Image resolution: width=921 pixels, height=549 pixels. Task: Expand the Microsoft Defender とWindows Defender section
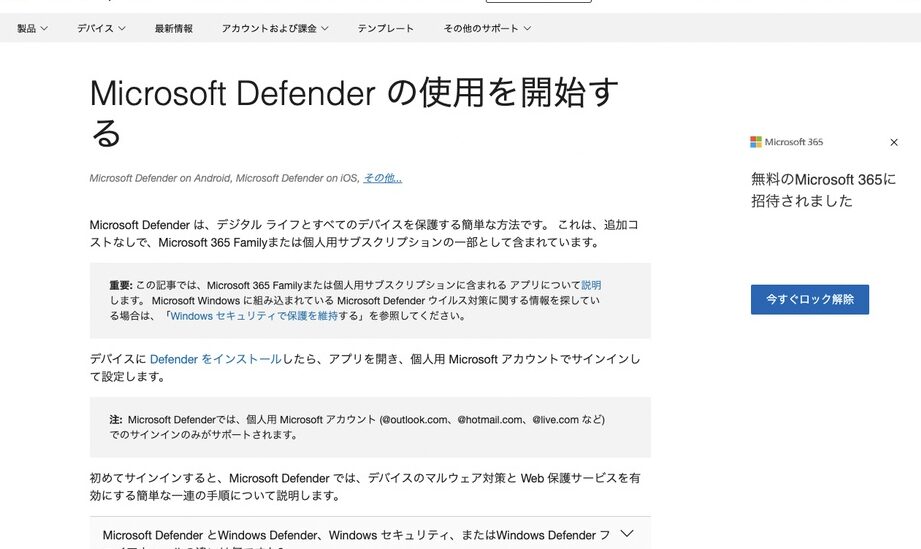pos(370,533)
